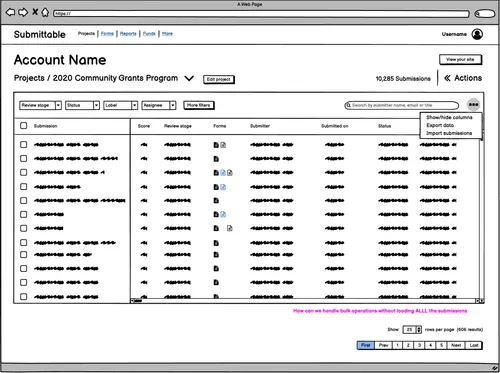This screenshot has width=500, height=373.
Task: Click the second form icon in the first row
Action: pyautogui.click(x=223, y=145)
